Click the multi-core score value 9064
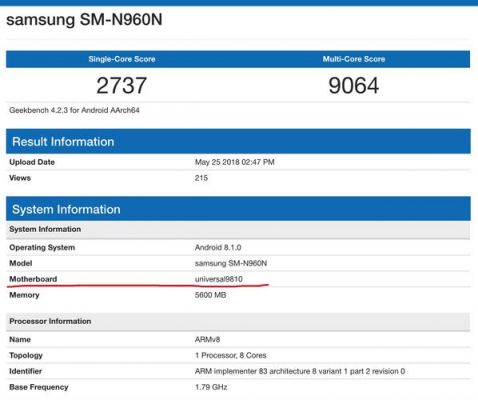This screenshot has height=400, width=478. click(354, 85)
